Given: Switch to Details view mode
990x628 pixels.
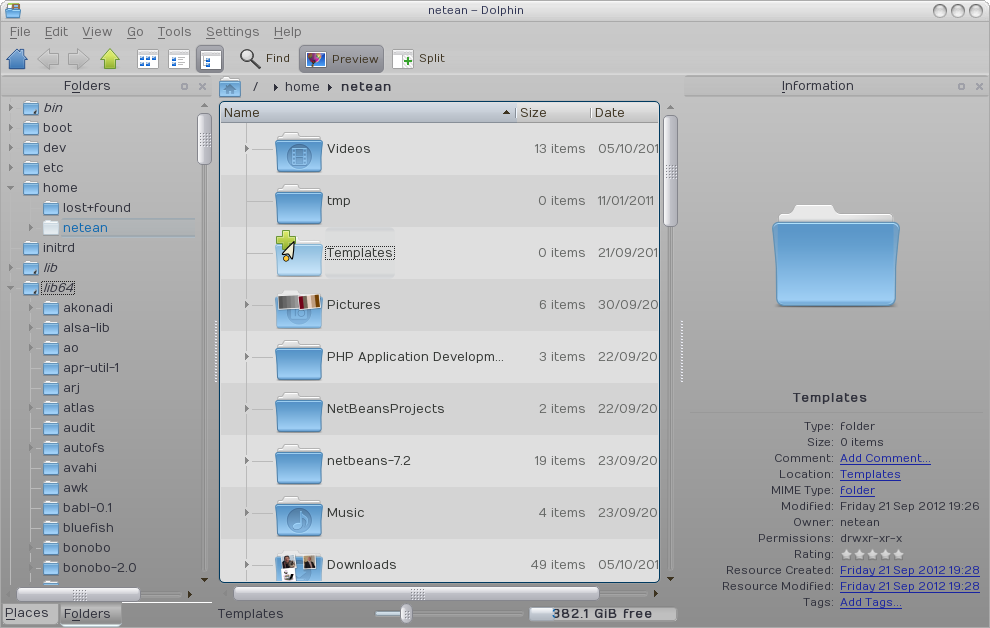Looking at the screenshot, I should 210,59.
